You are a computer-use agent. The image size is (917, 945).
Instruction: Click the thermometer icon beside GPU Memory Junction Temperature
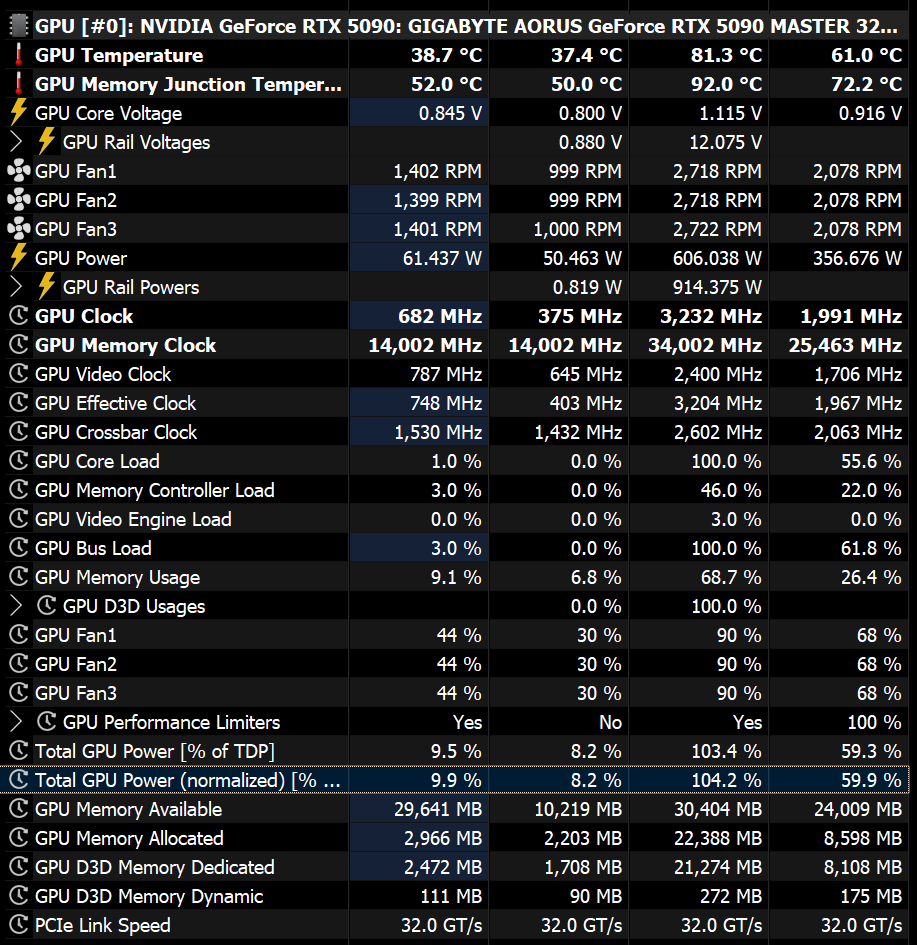pyautogui.click(x=18, y=84)
